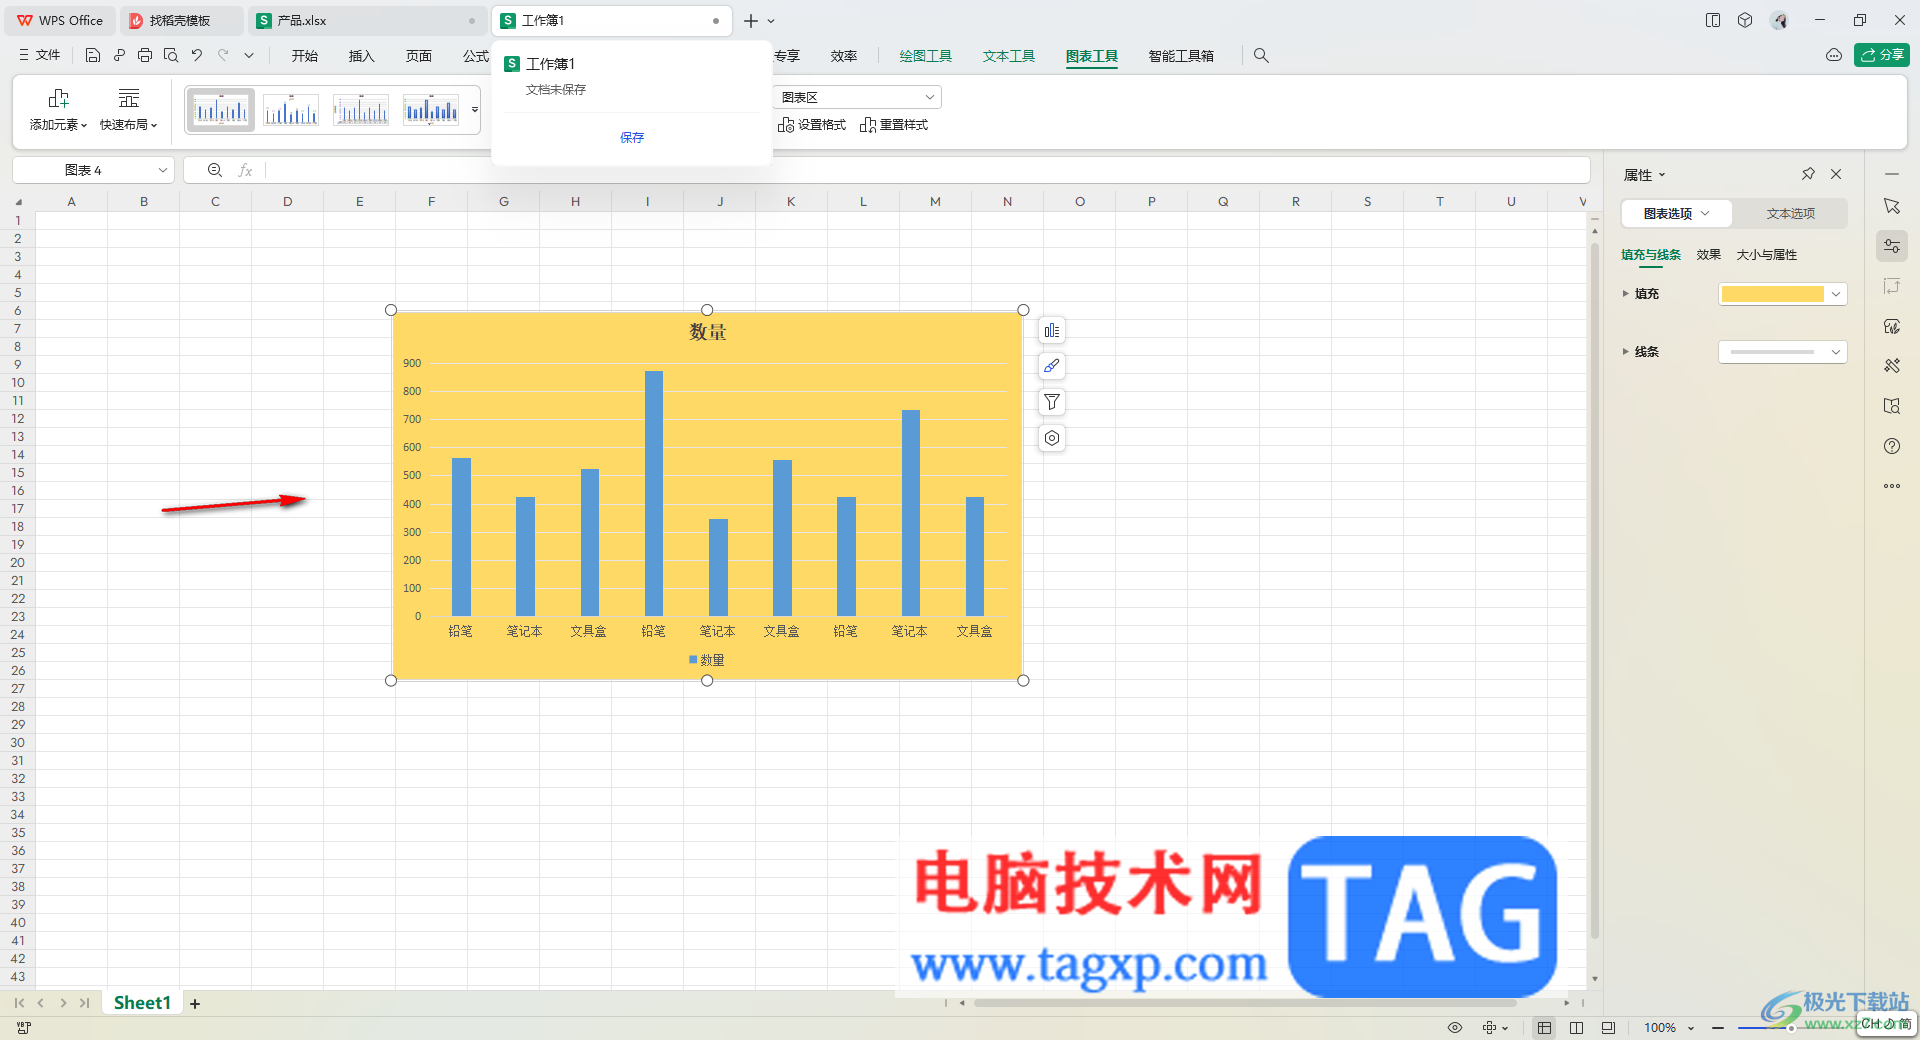Click the zoom slider handle in status bar
This screenshot has height=1040, width=1920.
[1791, 1028]
